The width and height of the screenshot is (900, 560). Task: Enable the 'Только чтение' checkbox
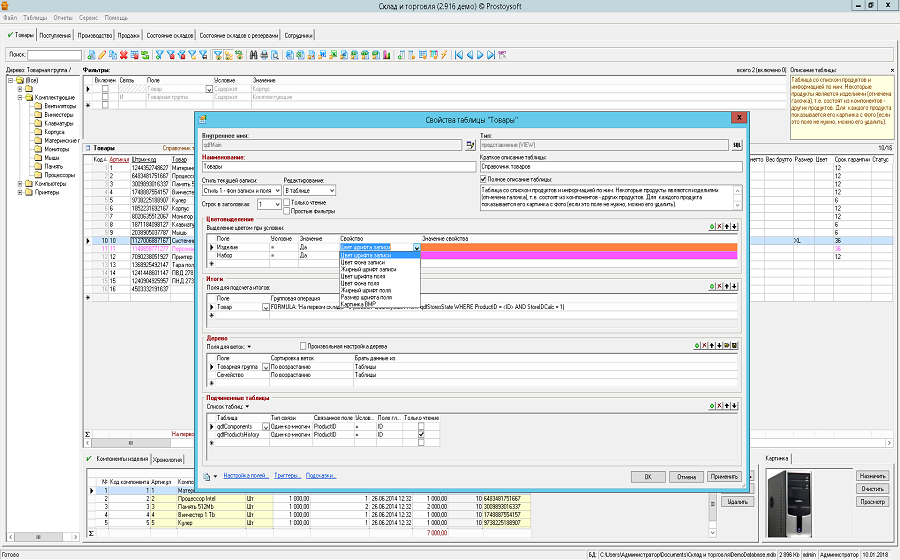[x=287, y=203]
